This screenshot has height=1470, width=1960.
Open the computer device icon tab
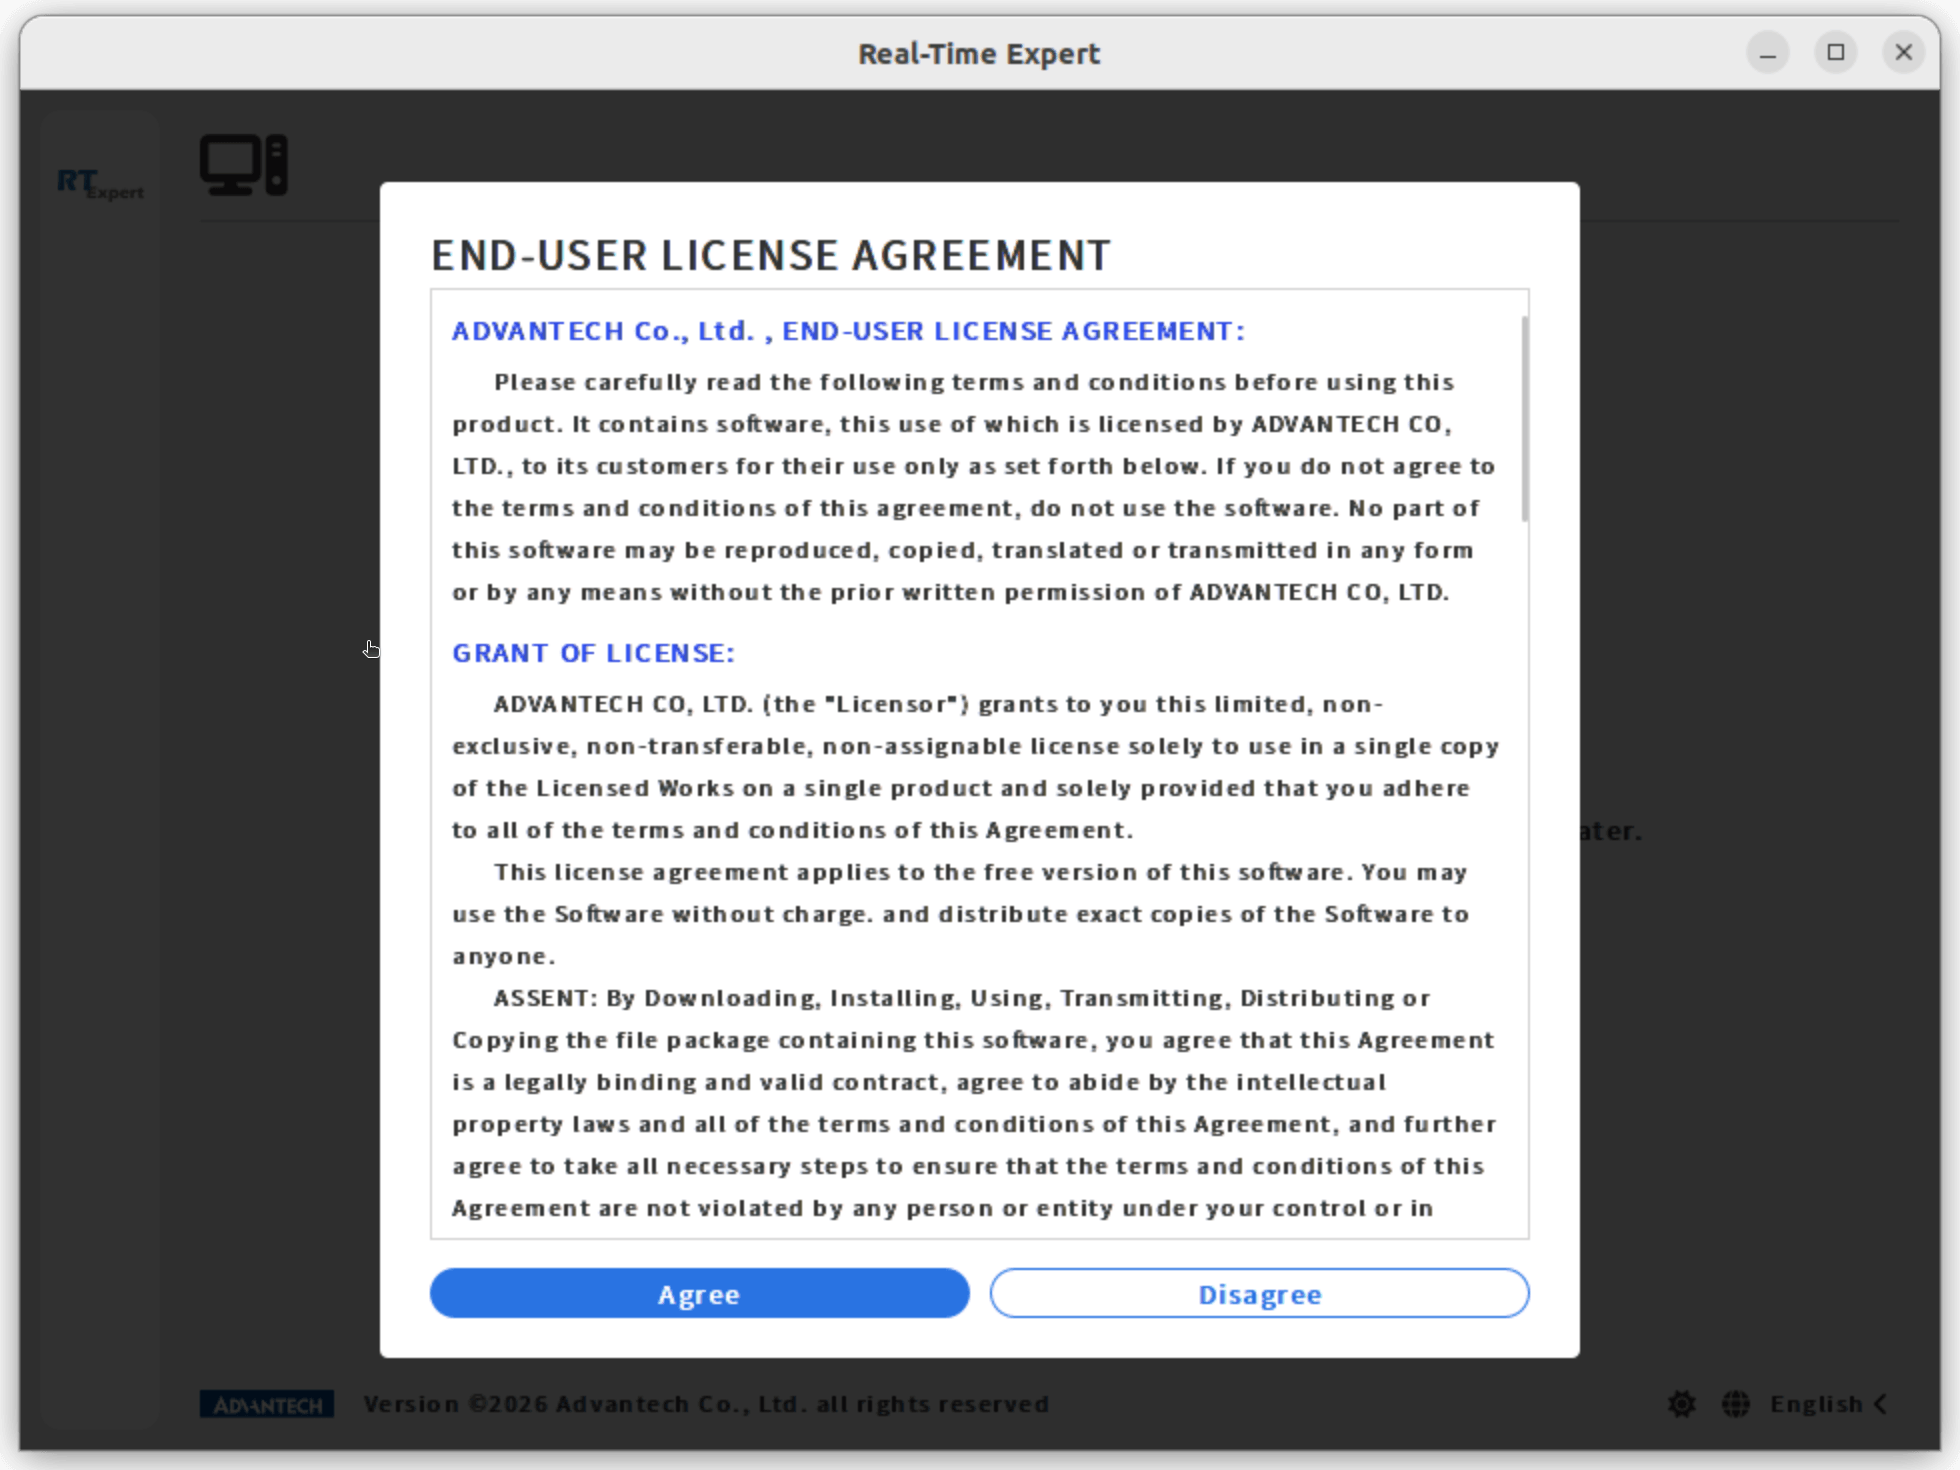click(244, 165)
